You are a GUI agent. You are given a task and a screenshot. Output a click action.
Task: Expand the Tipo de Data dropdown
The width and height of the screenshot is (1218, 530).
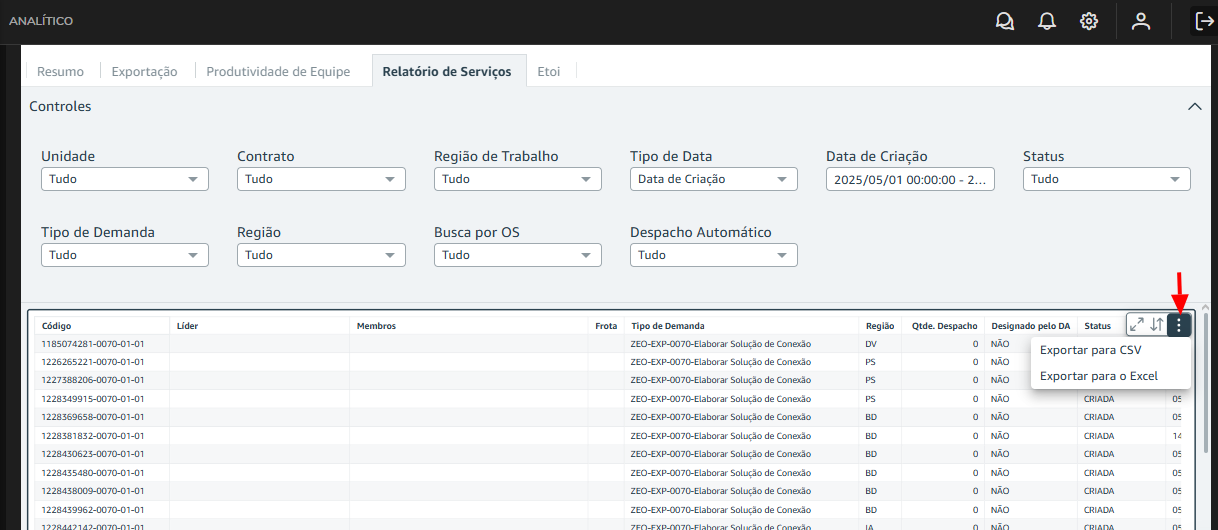point(713,179)
